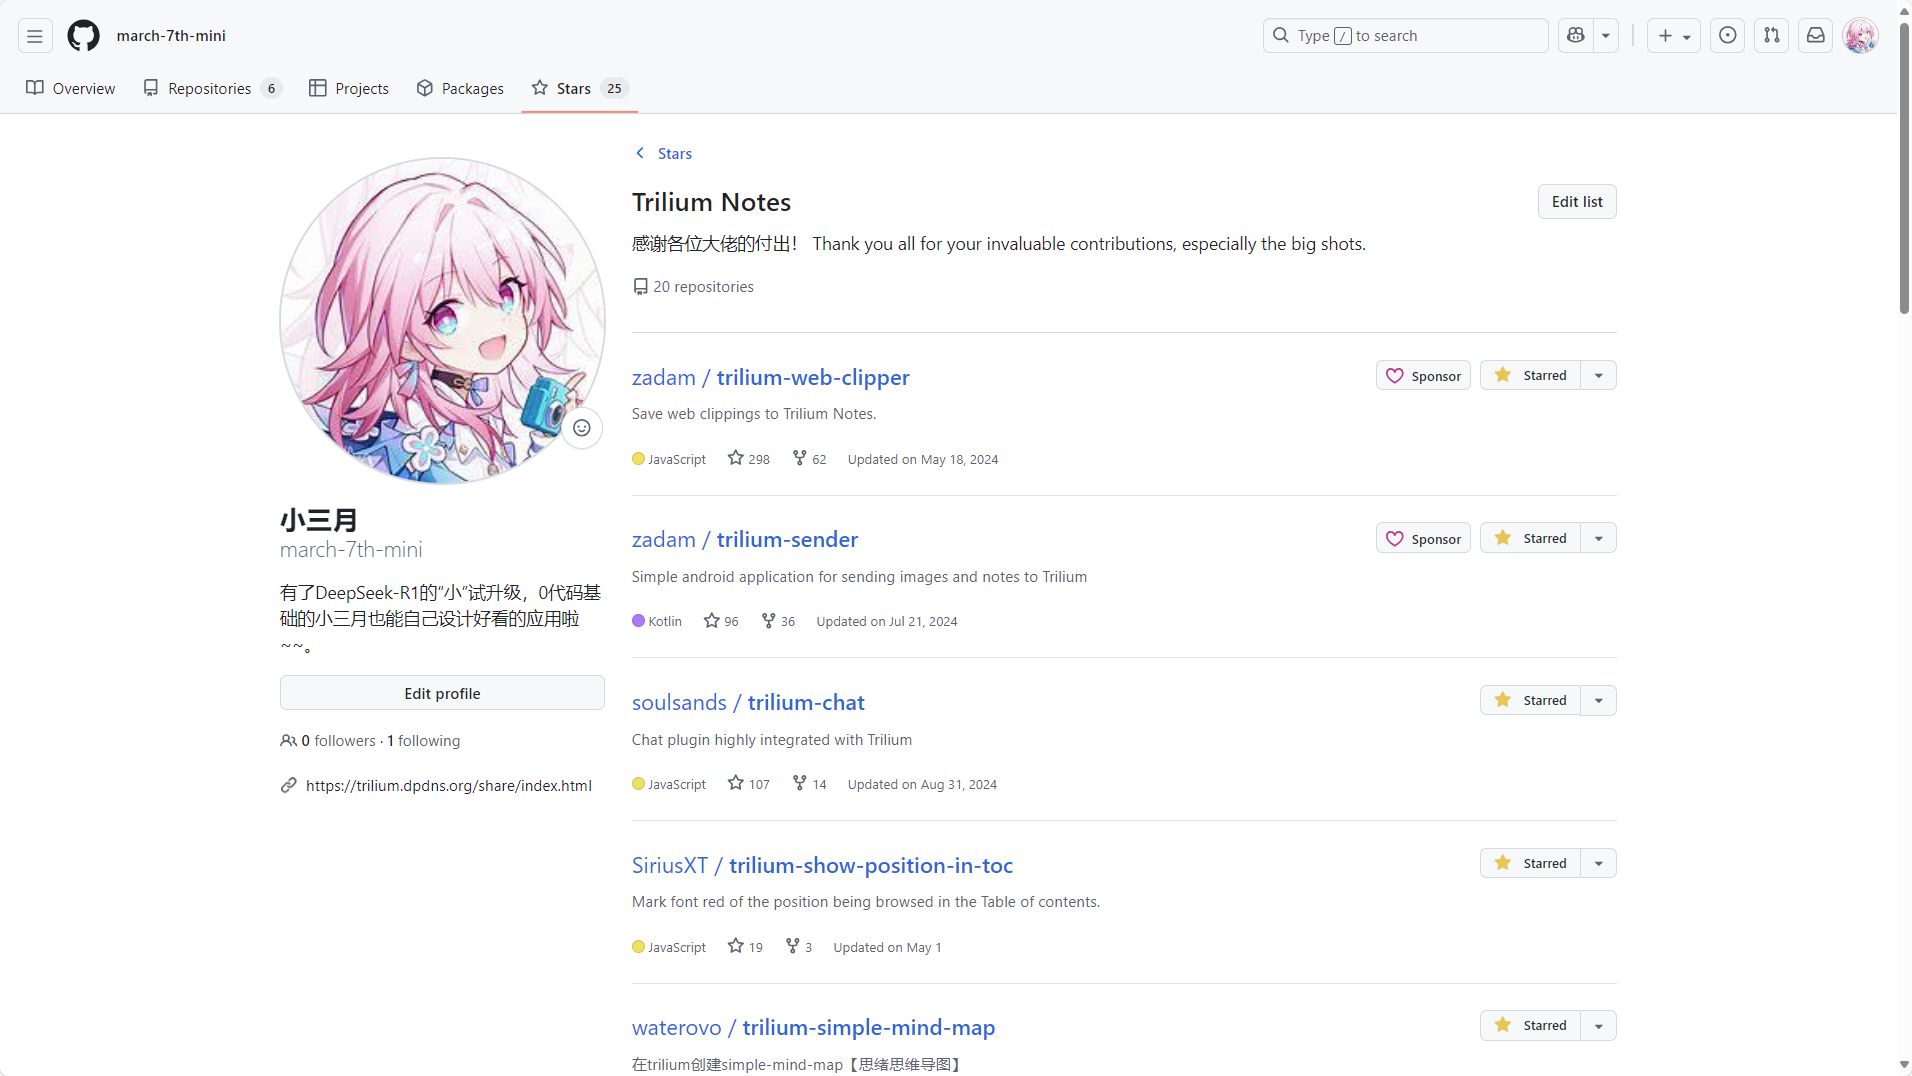The width and height of the screenshot is (1912, 1076).
Task: Click the set status smiley icon
Action: pos(581,428)
